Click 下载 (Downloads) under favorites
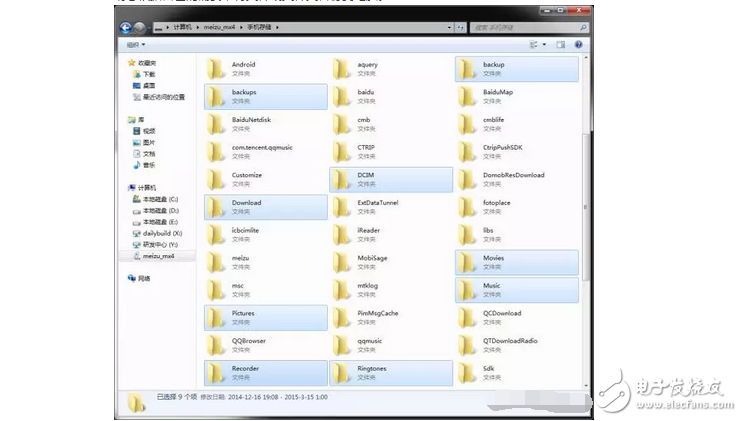This screenshot has height=421, width=742. (148, 74)
